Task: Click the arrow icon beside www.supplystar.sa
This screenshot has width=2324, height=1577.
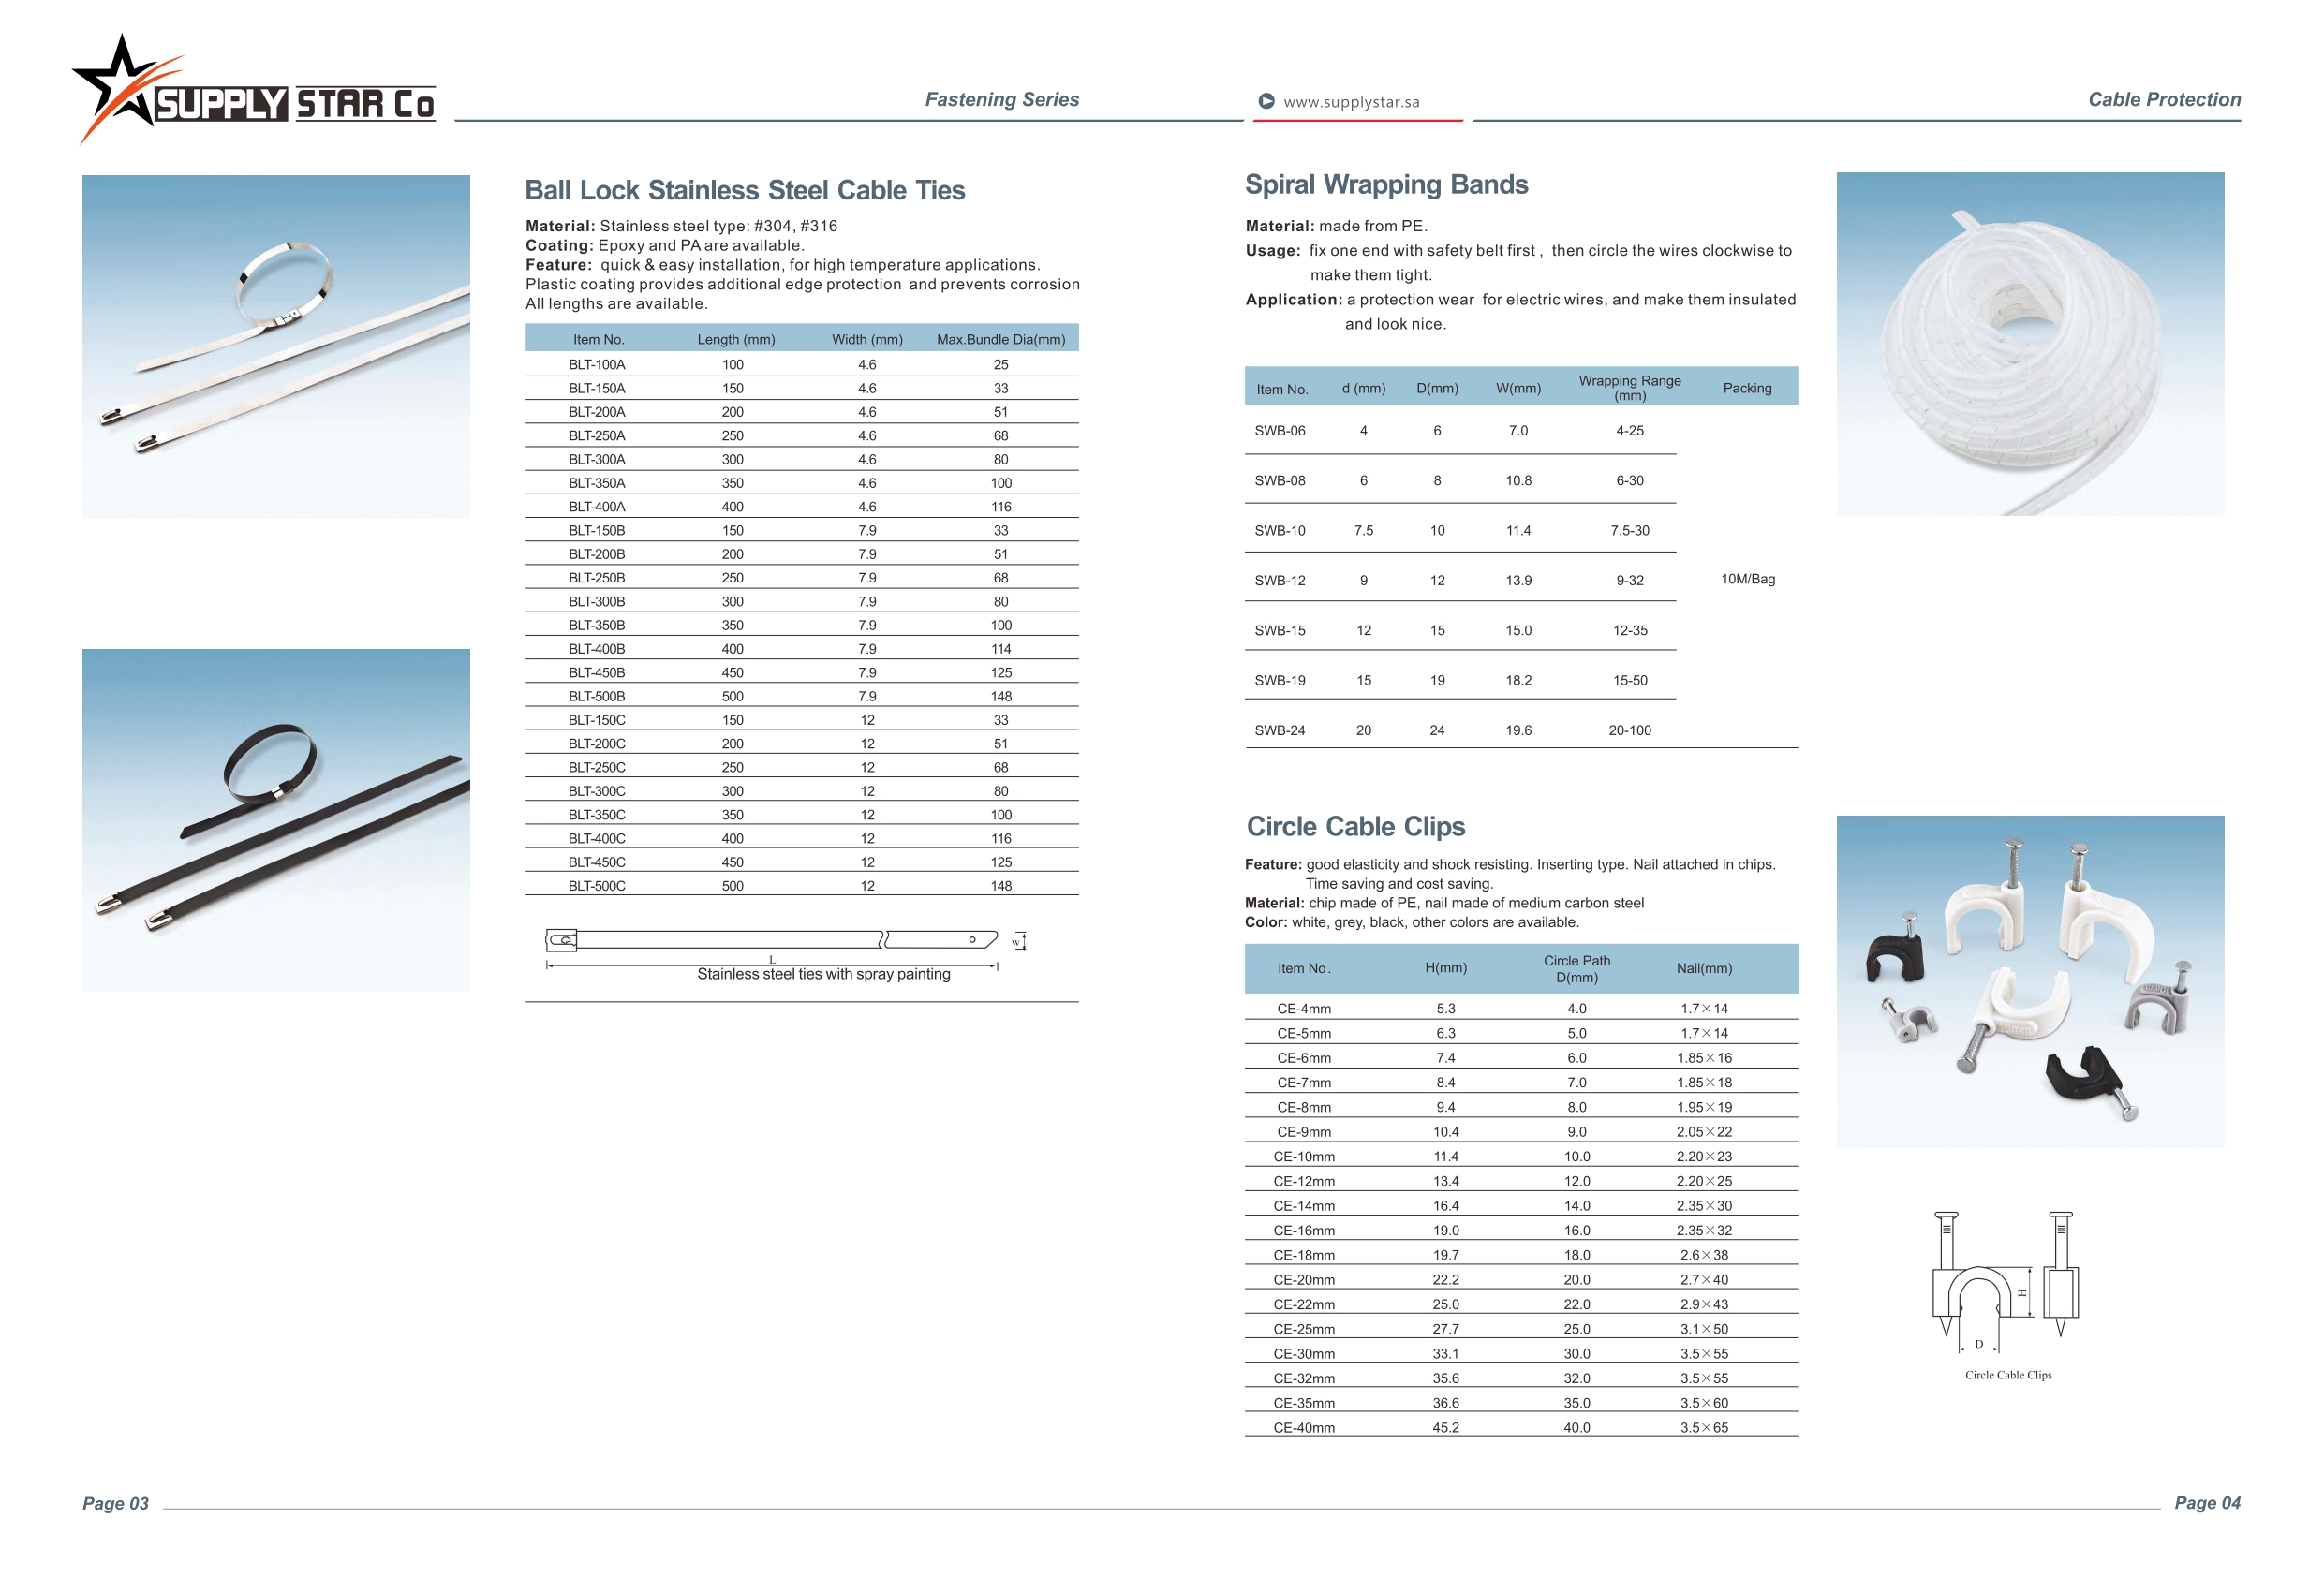Action: click(1266, 101)
